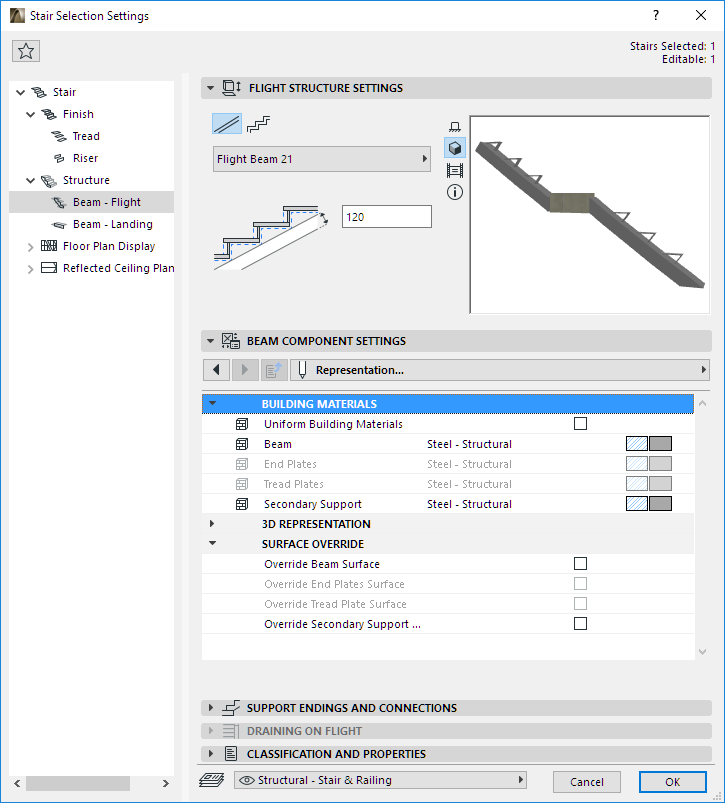Click the Support Endings panel icon
Image resolution: width=725 pixels, height=803 pixels.
tap(231, 708)
